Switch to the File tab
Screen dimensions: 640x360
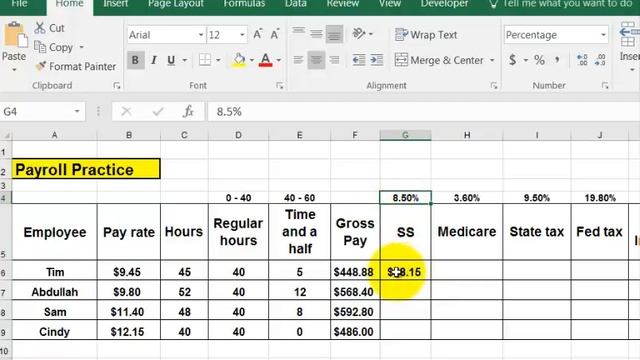pyautogui.click(x=19, y=4)
